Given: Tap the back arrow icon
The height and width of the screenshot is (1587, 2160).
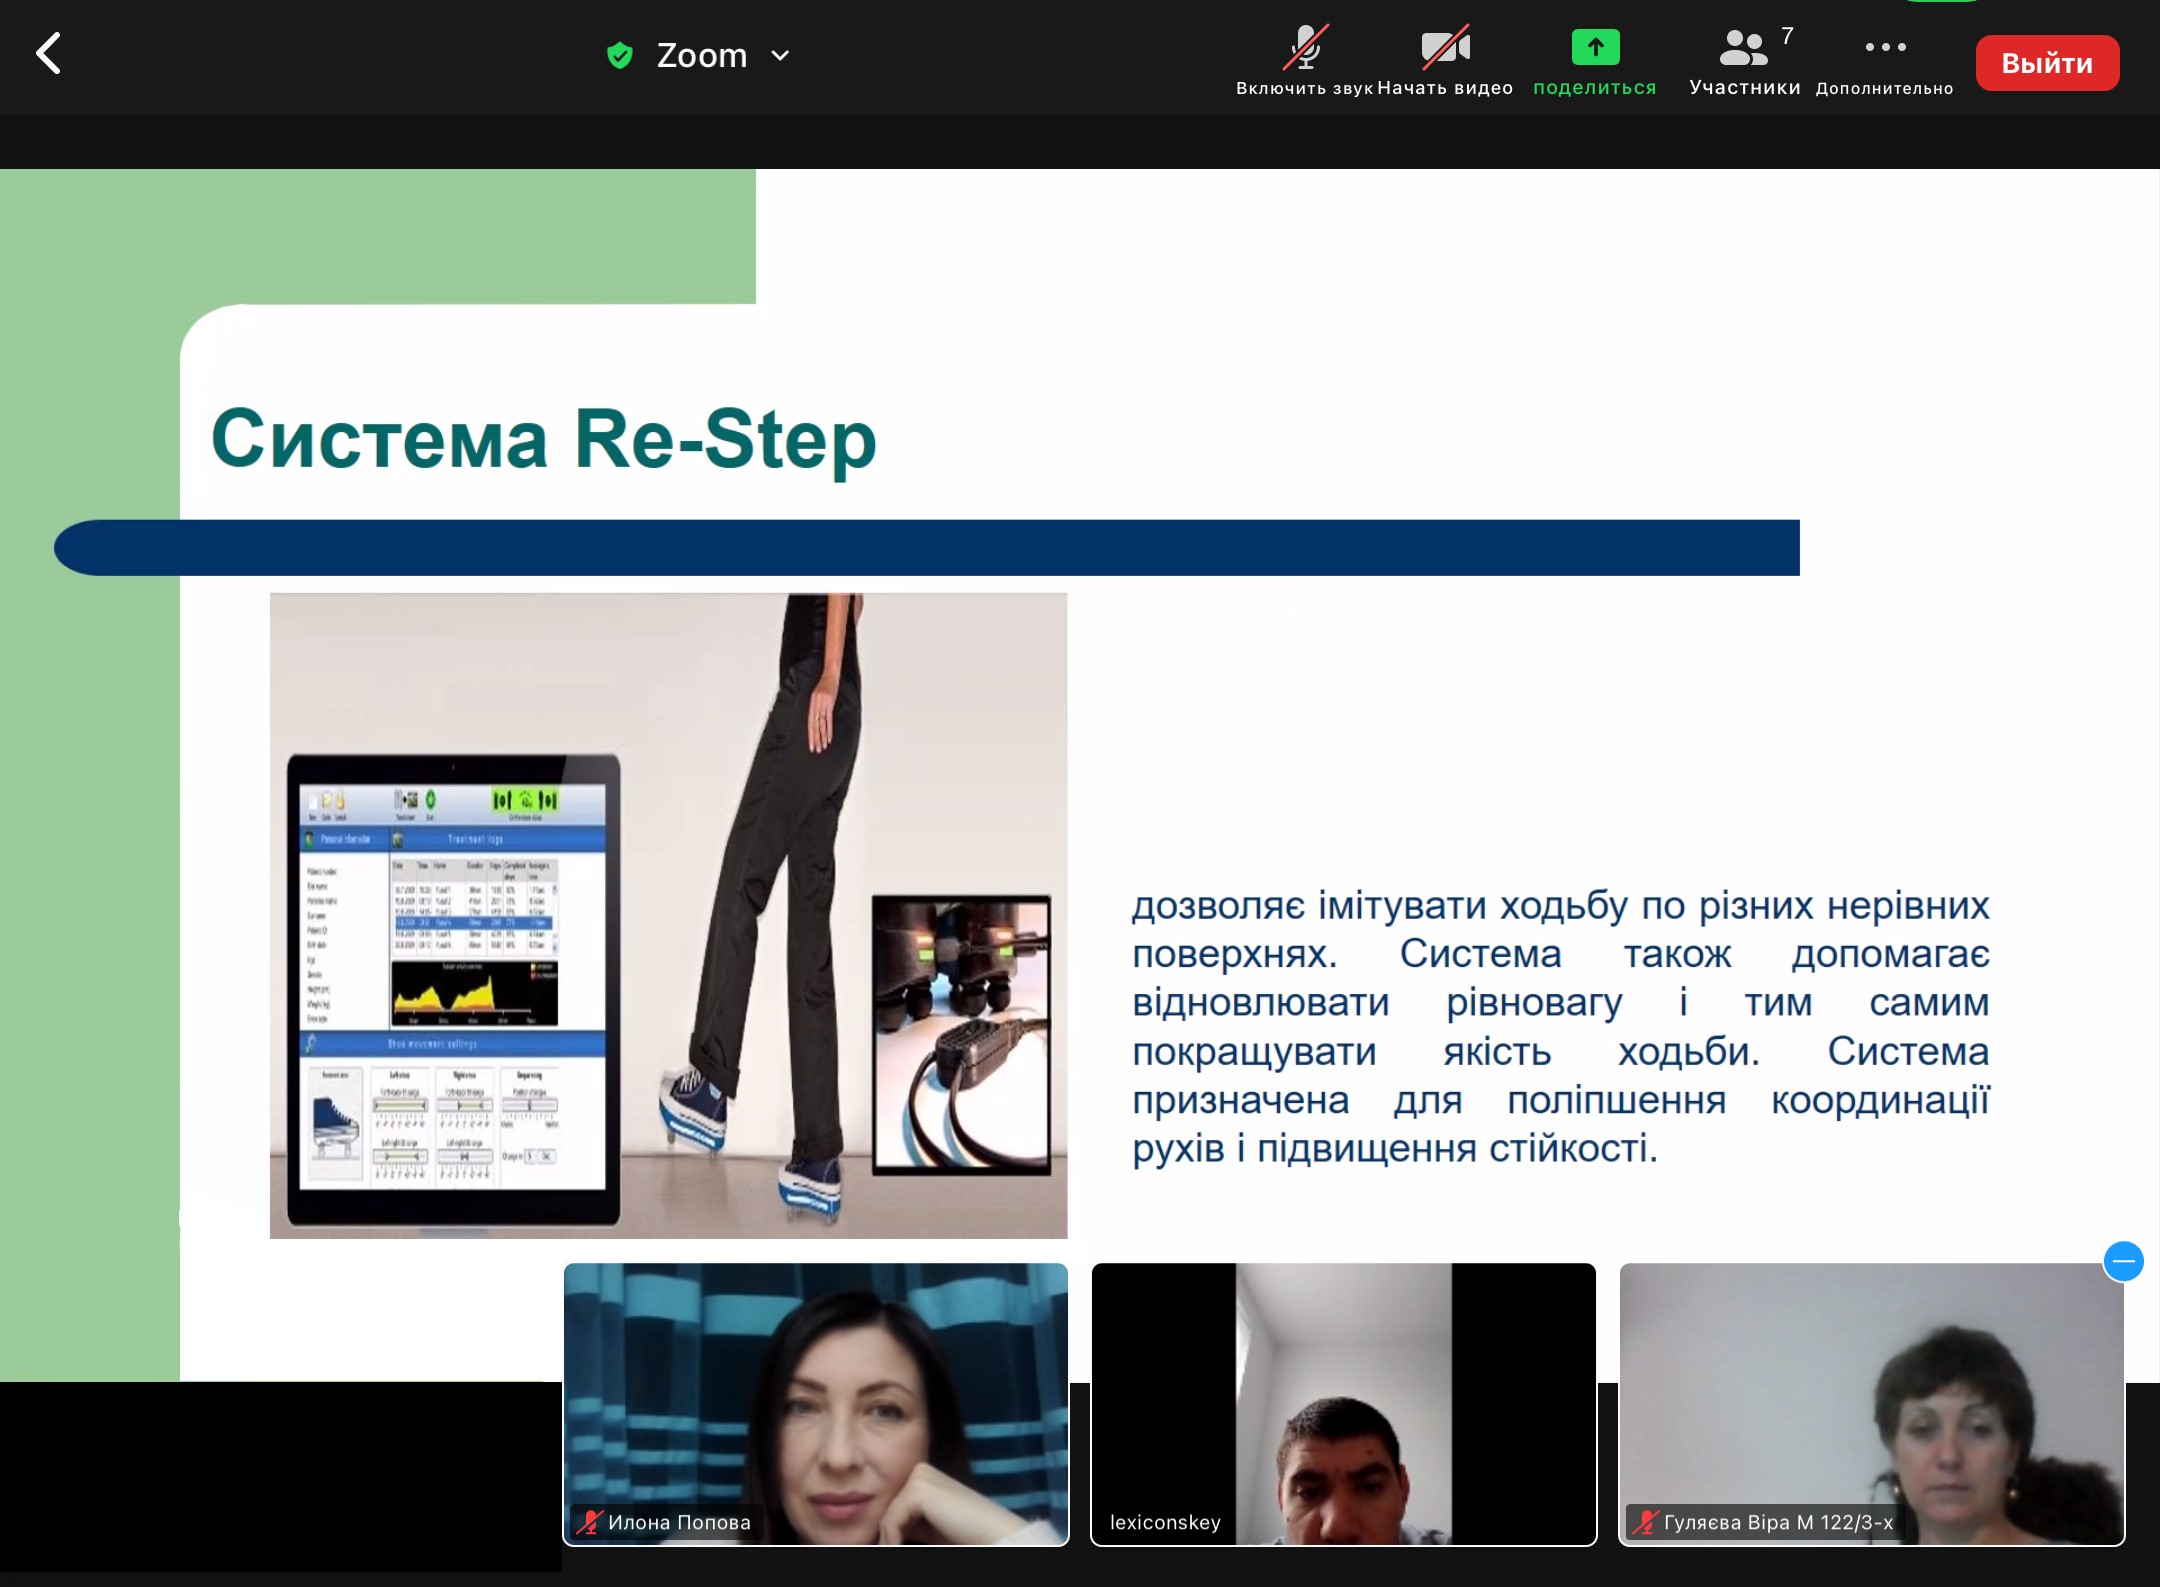Looking at the screenshot, I should point(48,54).
